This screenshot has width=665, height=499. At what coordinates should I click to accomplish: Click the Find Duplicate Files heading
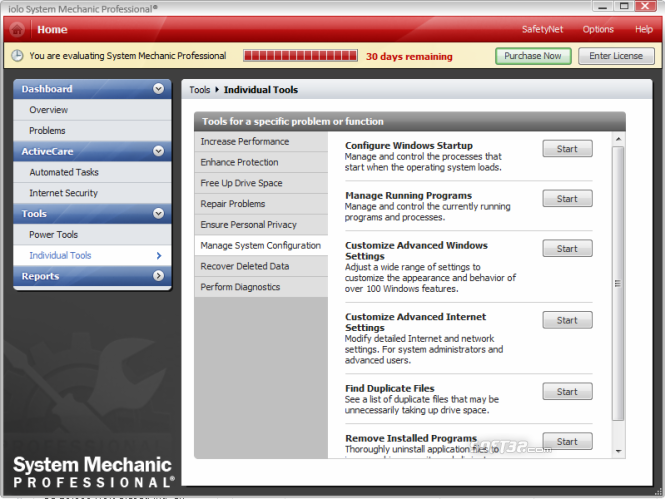[x=390, y=388]
